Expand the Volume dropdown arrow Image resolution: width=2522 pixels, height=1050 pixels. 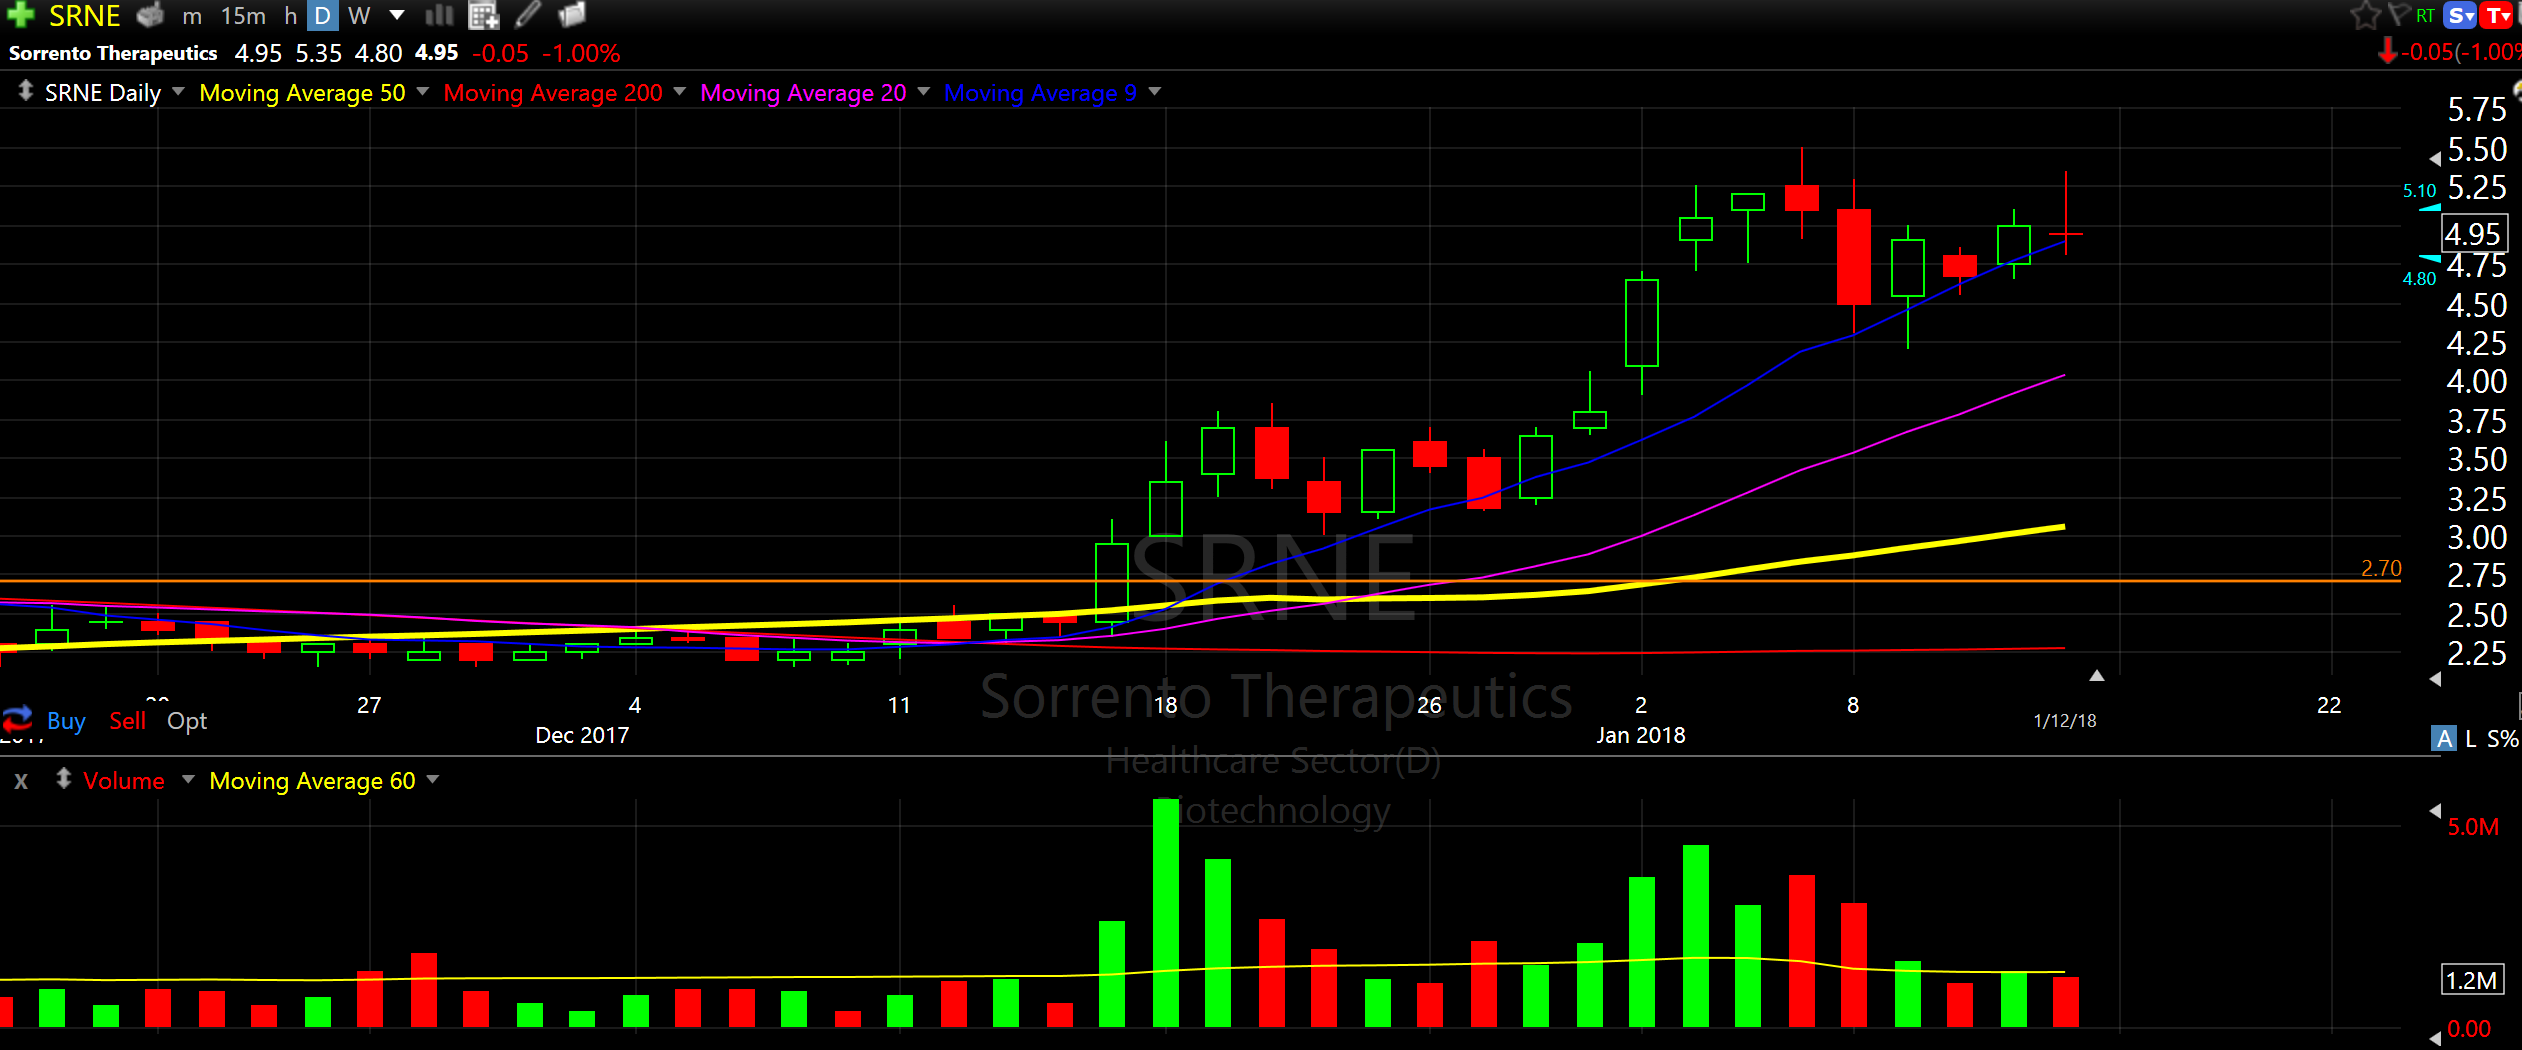(188, 779)
